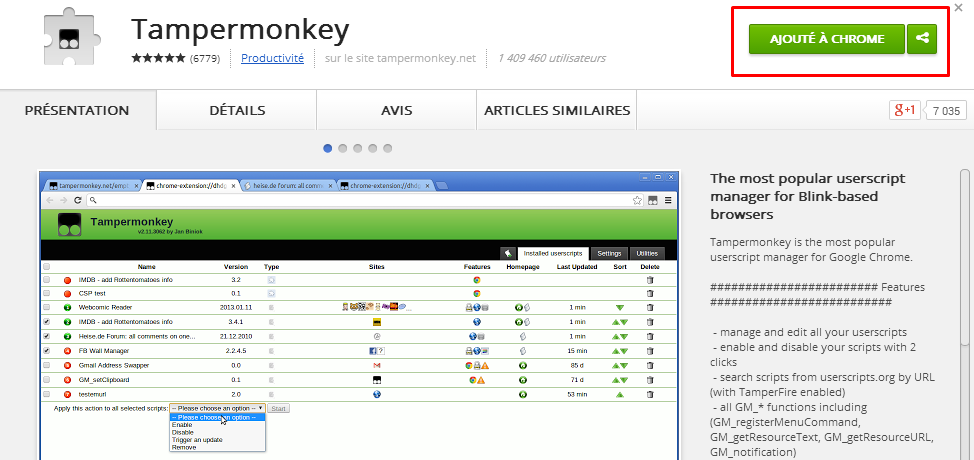Click the green AJOUTÉ À CHROME button
This screenshot has height=460, width=974.
point(827,39)
